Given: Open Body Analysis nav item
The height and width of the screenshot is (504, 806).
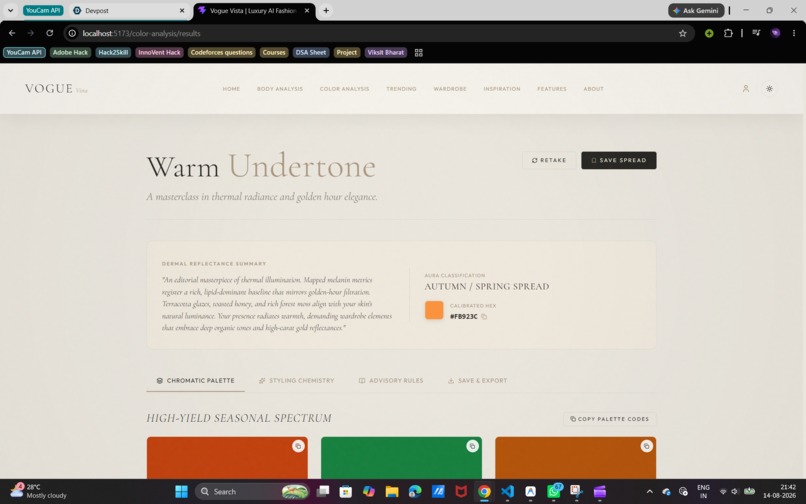Looking at the screenshot, I should click(280, 89).
